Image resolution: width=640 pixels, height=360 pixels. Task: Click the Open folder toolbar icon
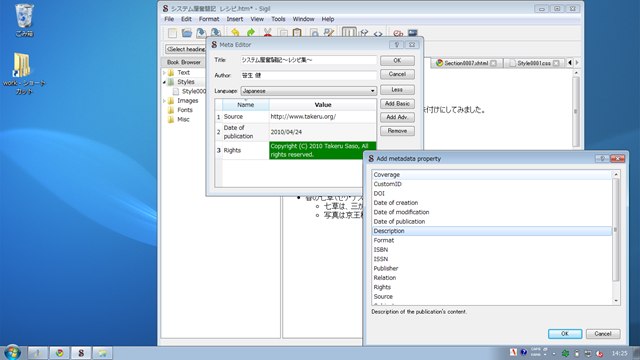[187, 33]
